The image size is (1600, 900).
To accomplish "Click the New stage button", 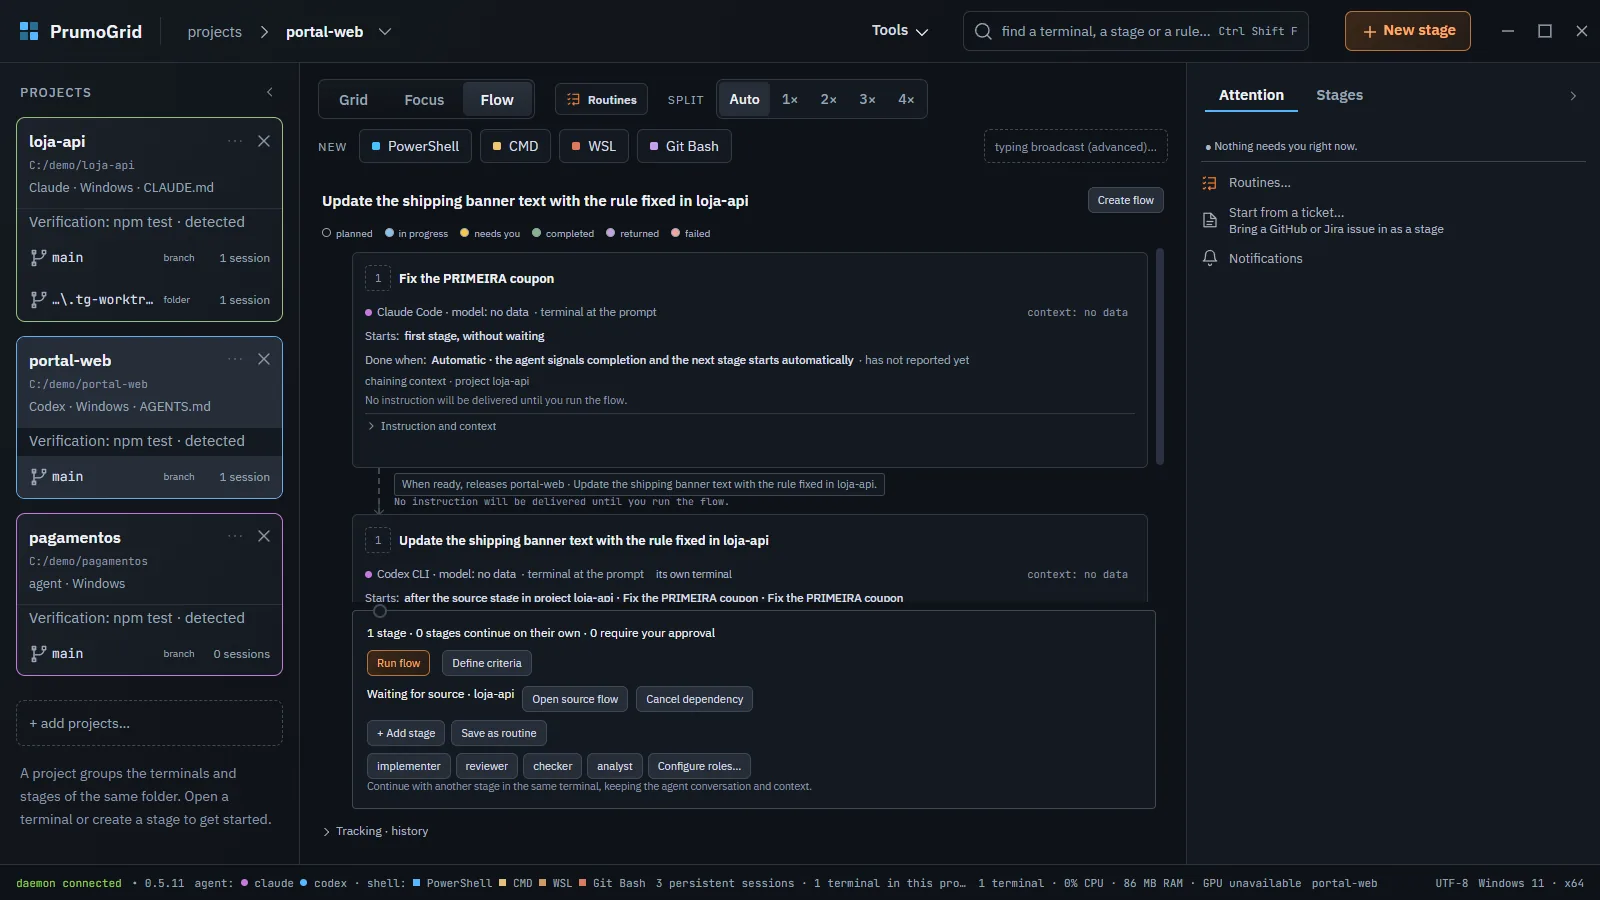I will coord(1408,31).
